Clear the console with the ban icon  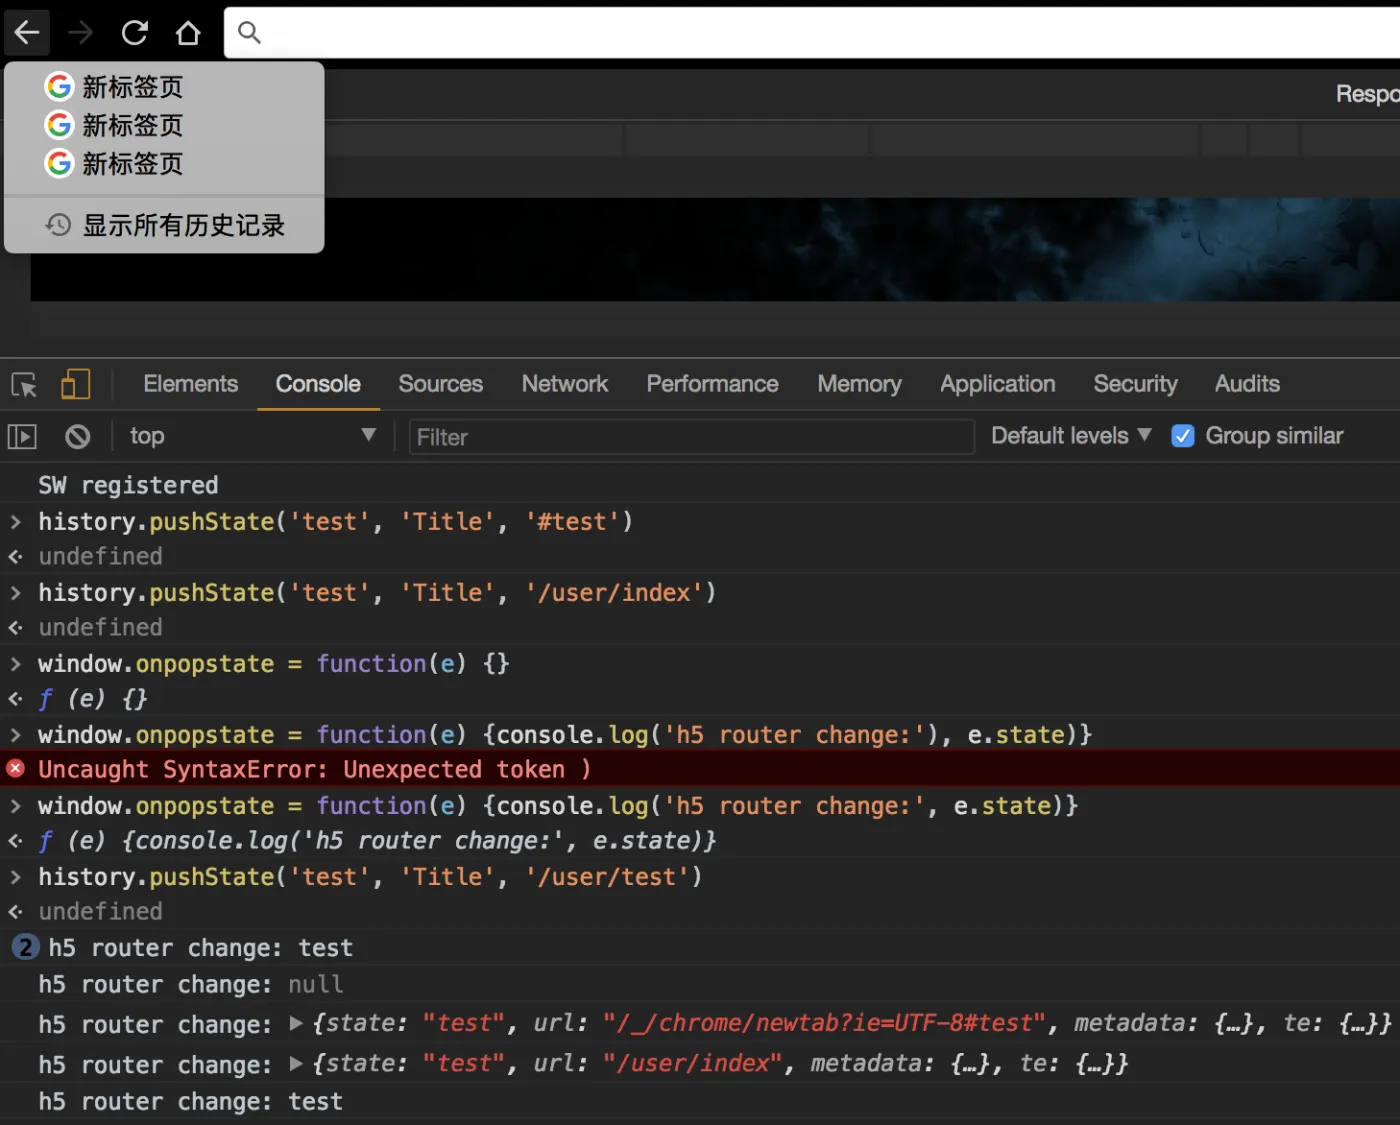77,437
